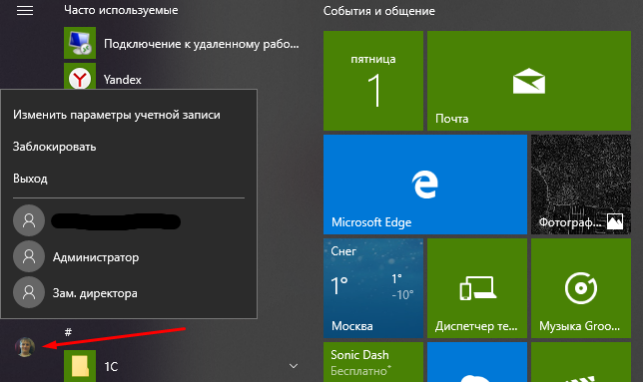Viewport: 643px width, 382px height.
Task: Click the "Yandex" app label
Action: [122, 80]
